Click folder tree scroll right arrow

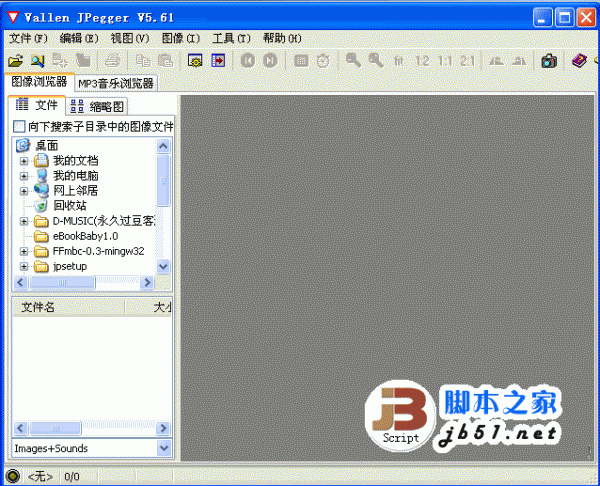[147, 283]
